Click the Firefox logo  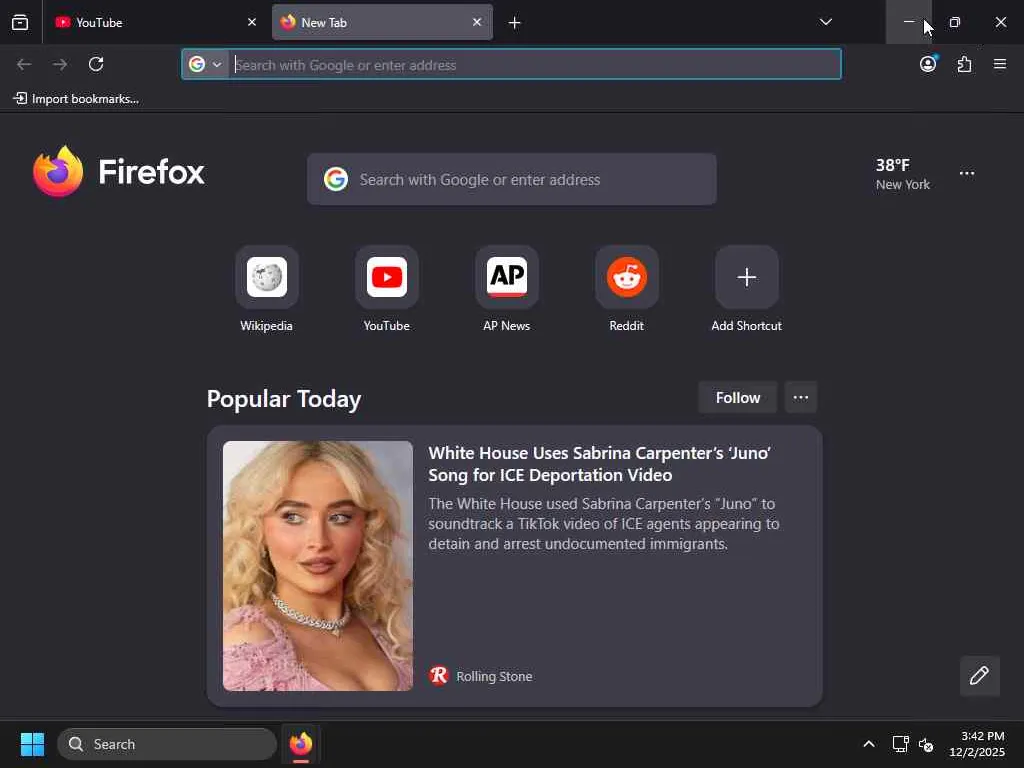[119, 172]
